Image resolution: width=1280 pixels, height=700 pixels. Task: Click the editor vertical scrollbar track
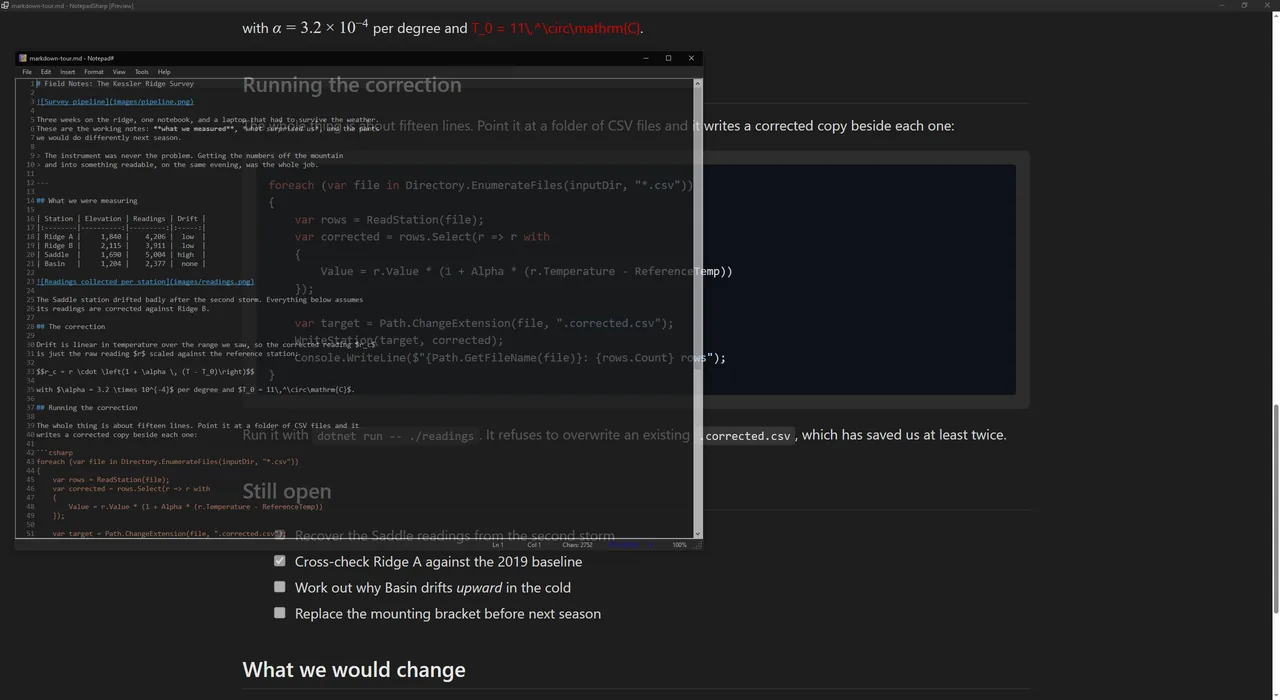pyautogui.click(x=698, y=309)
